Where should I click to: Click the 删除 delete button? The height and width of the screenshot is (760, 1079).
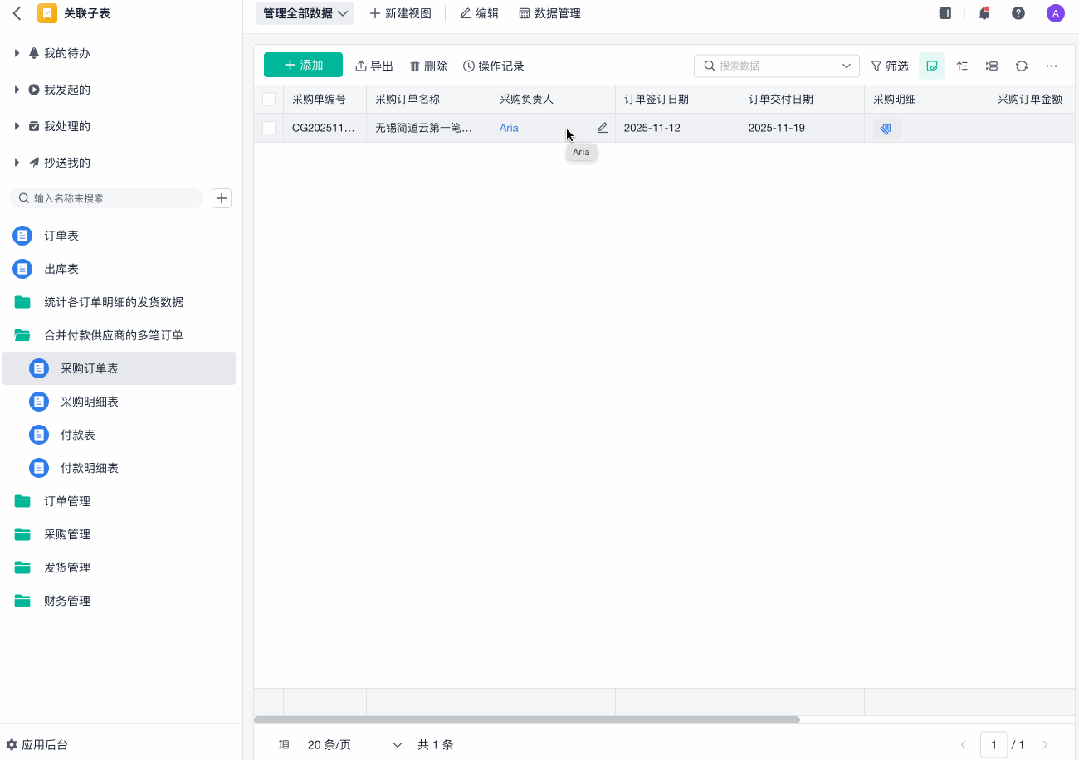coord(429,66)
